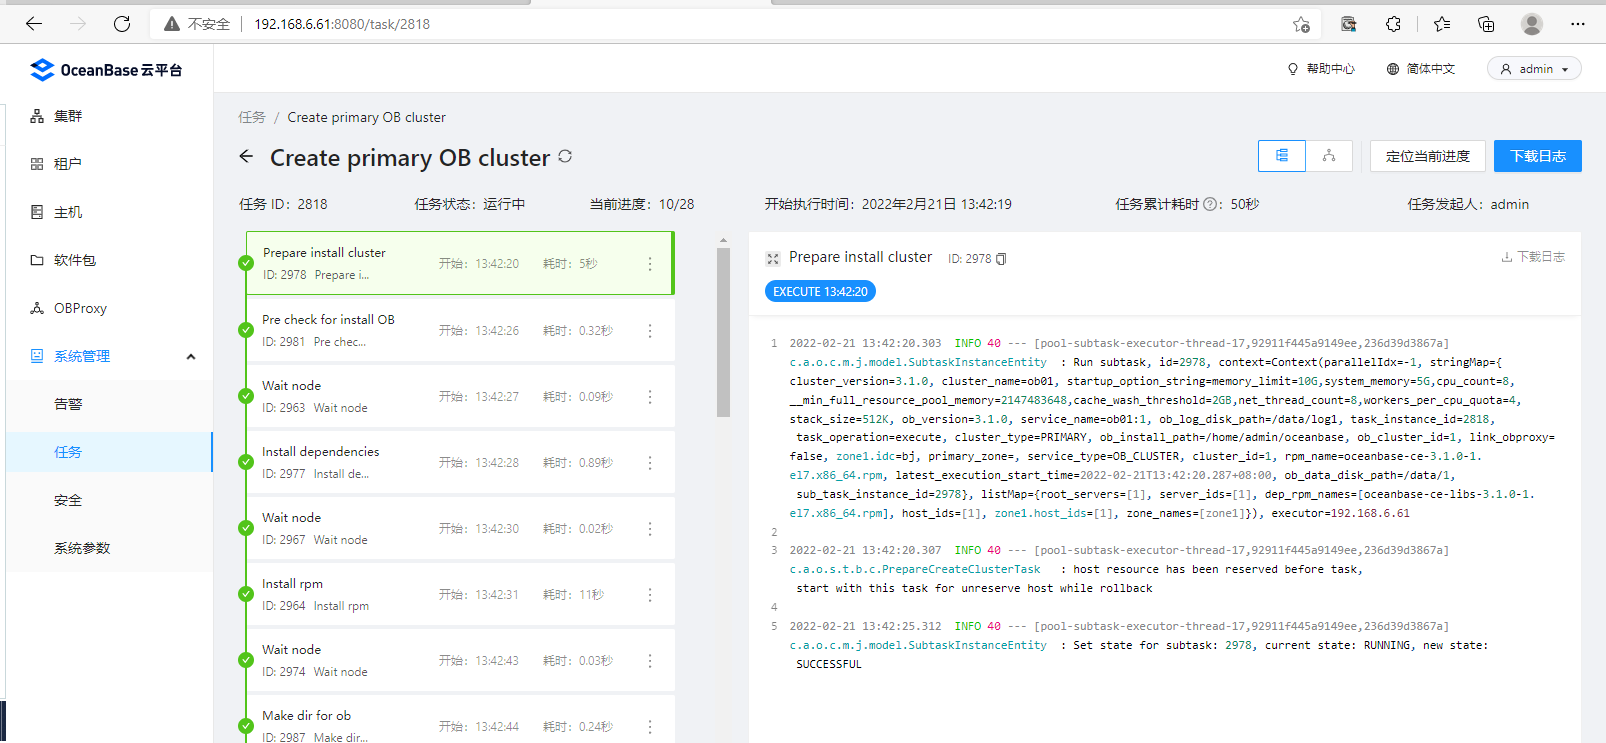
Task: Copy the subtask ID 2978
Action: (1001, 259)
